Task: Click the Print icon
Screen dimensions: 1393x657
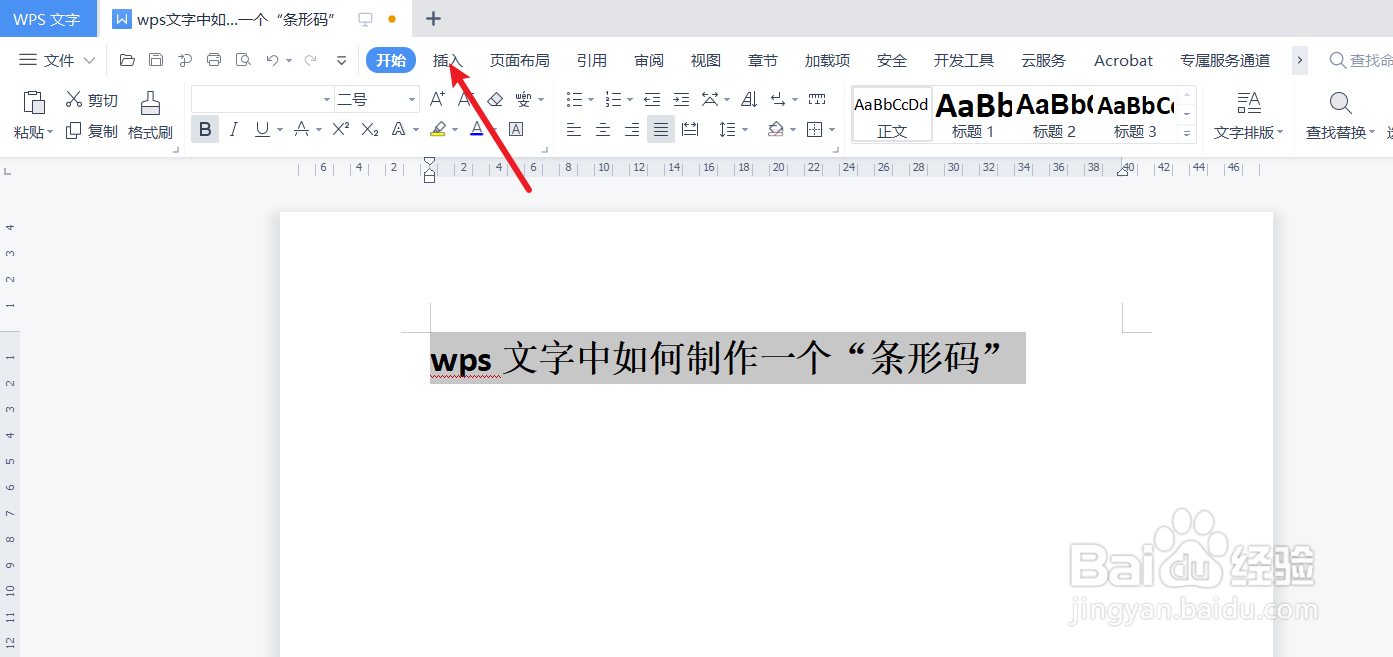Action: 214,60
